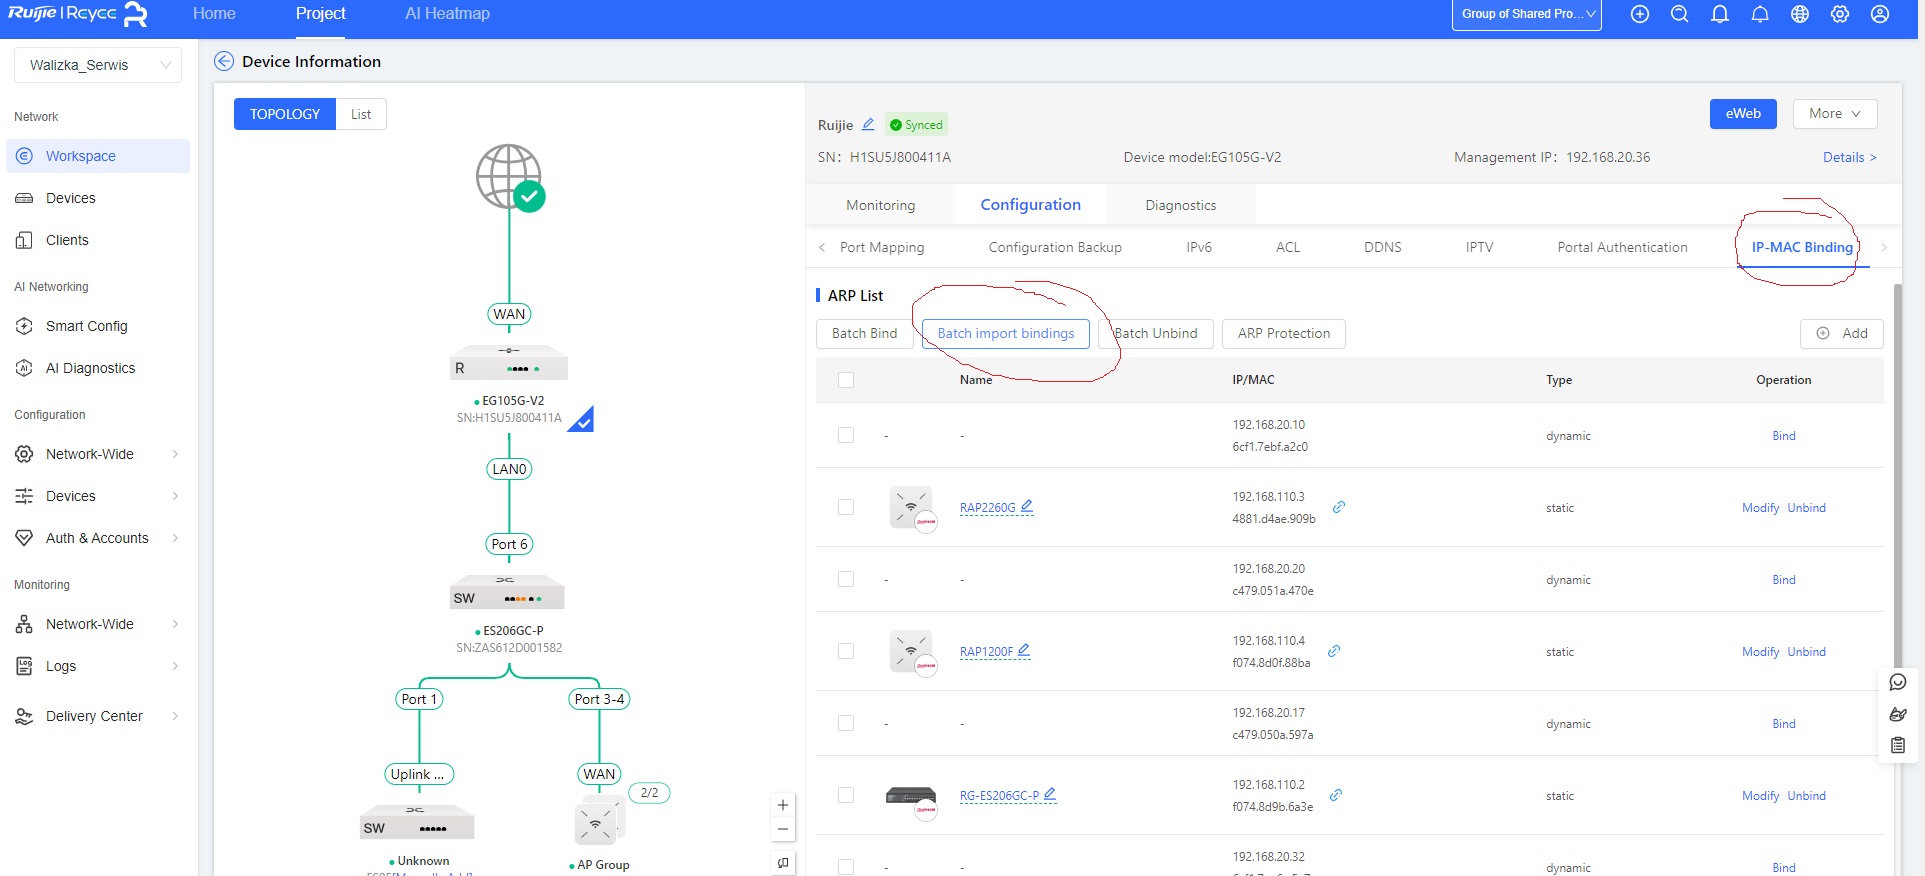Viewport: 1925px width, 876px height.
Task: Expand Auth & Accounts menu
Action: pyautogui.click(x=98, y=538)
